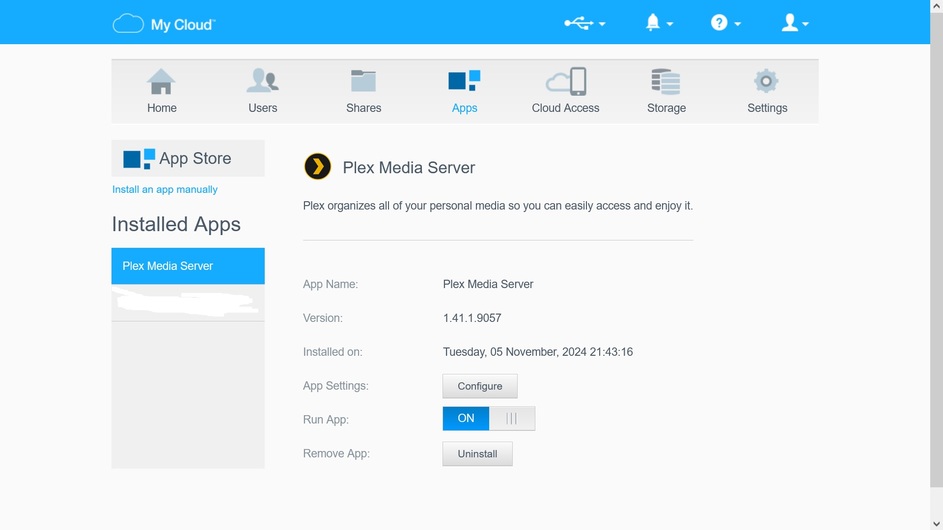
Task: Click Install an app manually link
Action: pos(165,190)
